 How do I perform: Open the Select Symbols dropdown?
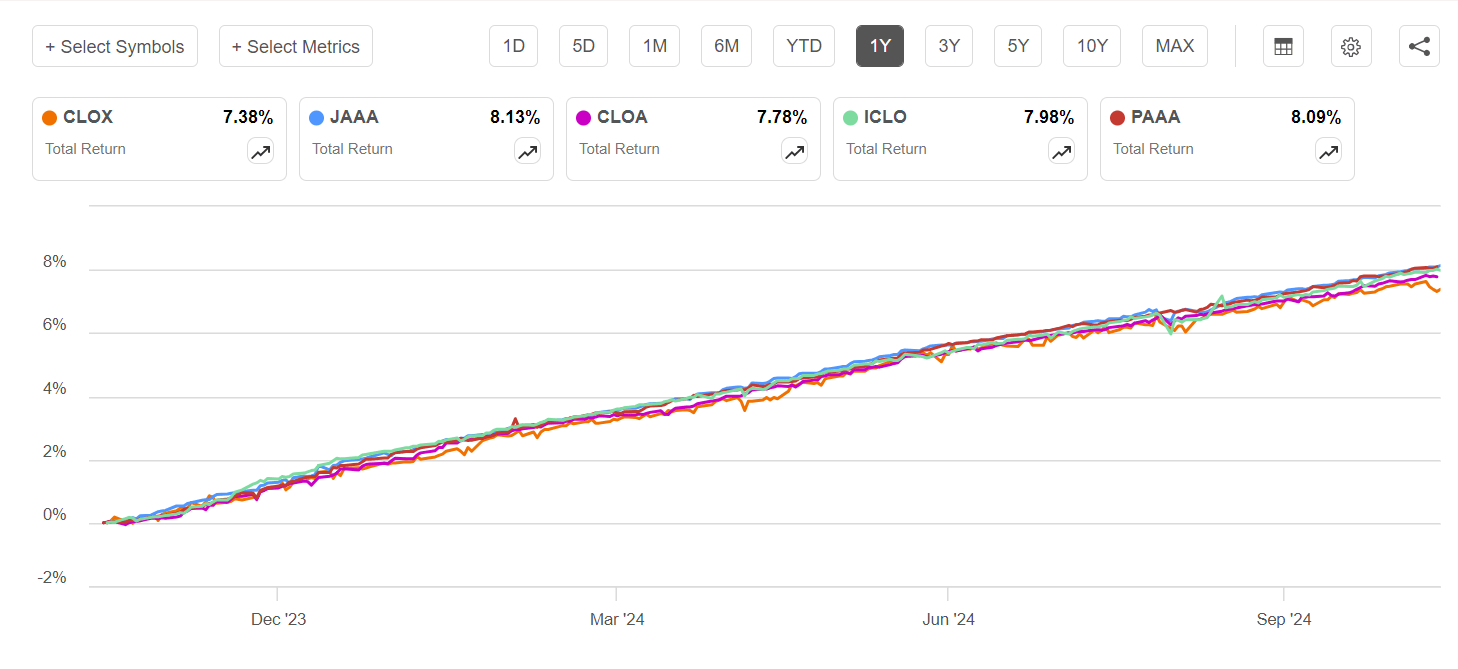(114, 46)
